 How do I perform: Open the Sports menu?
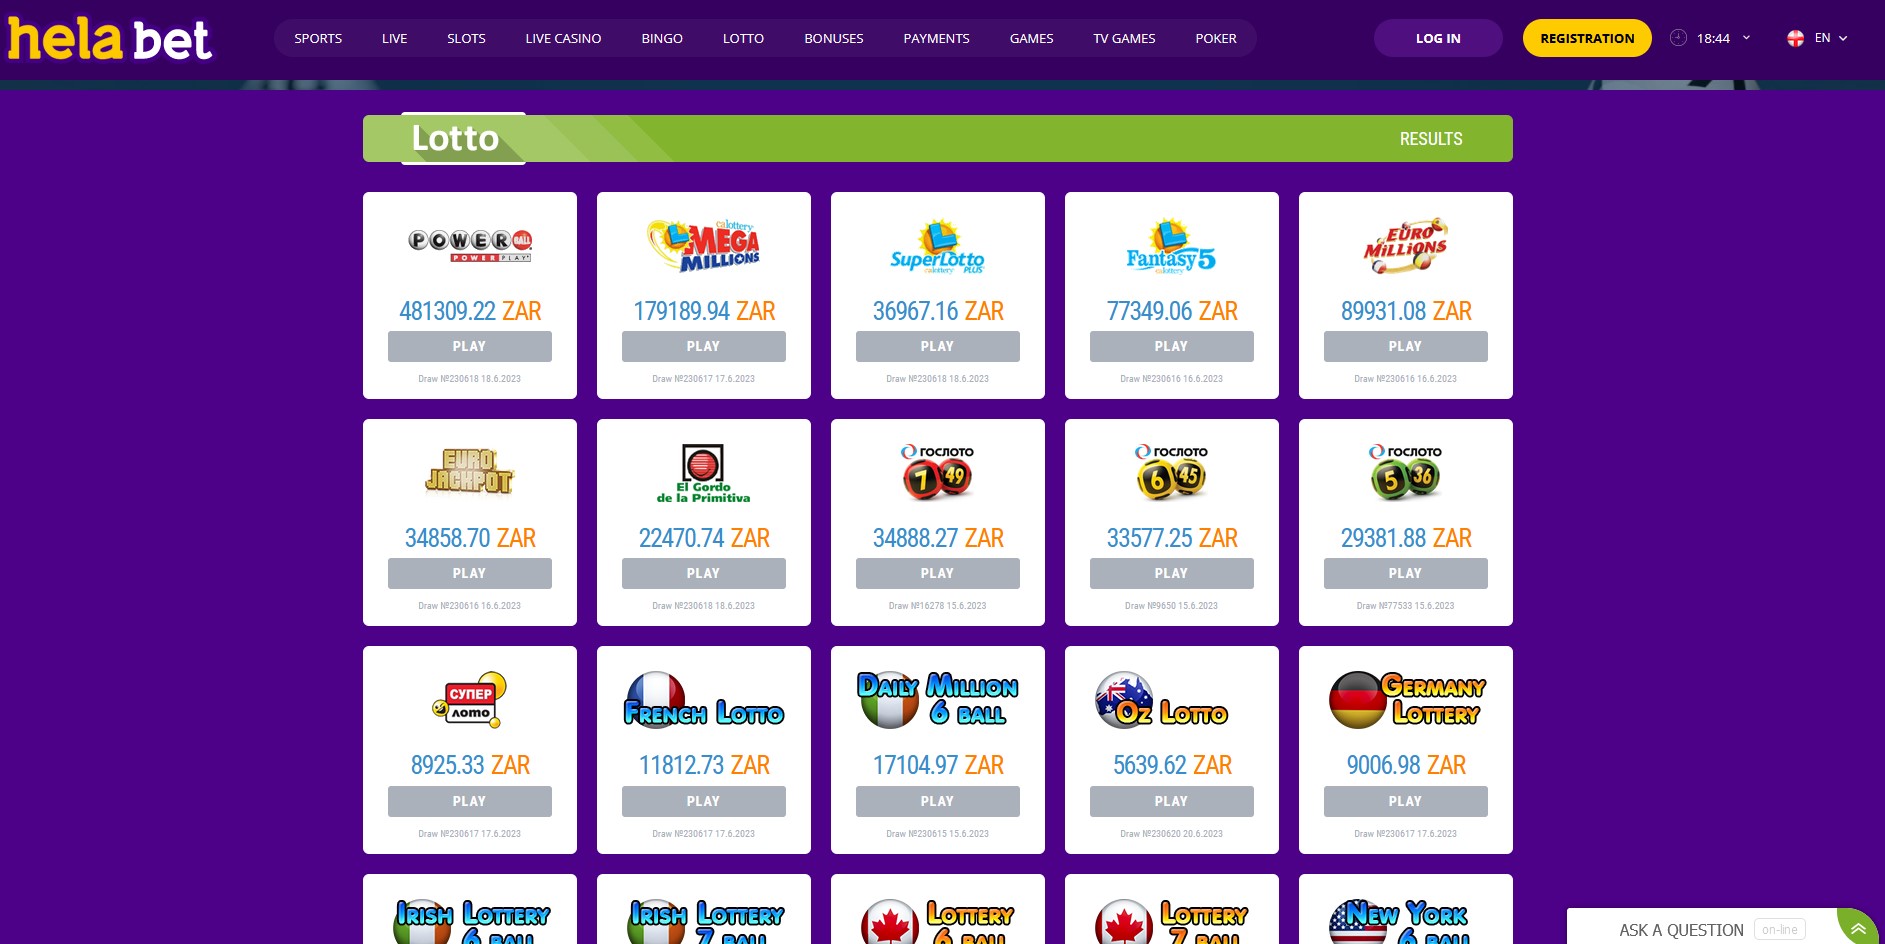tap(318, 38)
